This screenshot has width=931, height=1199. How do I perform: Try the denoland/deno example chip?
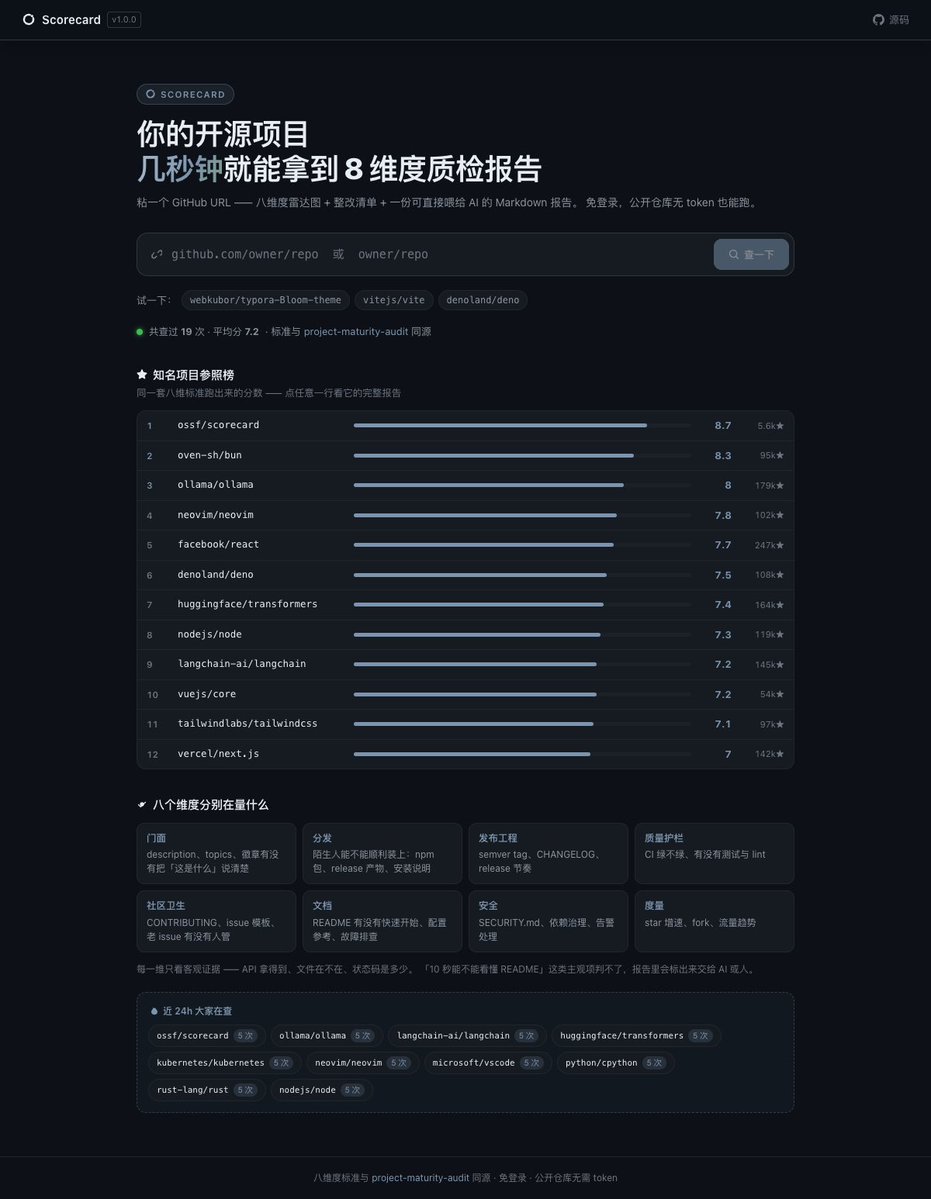[x=482, y=300]
